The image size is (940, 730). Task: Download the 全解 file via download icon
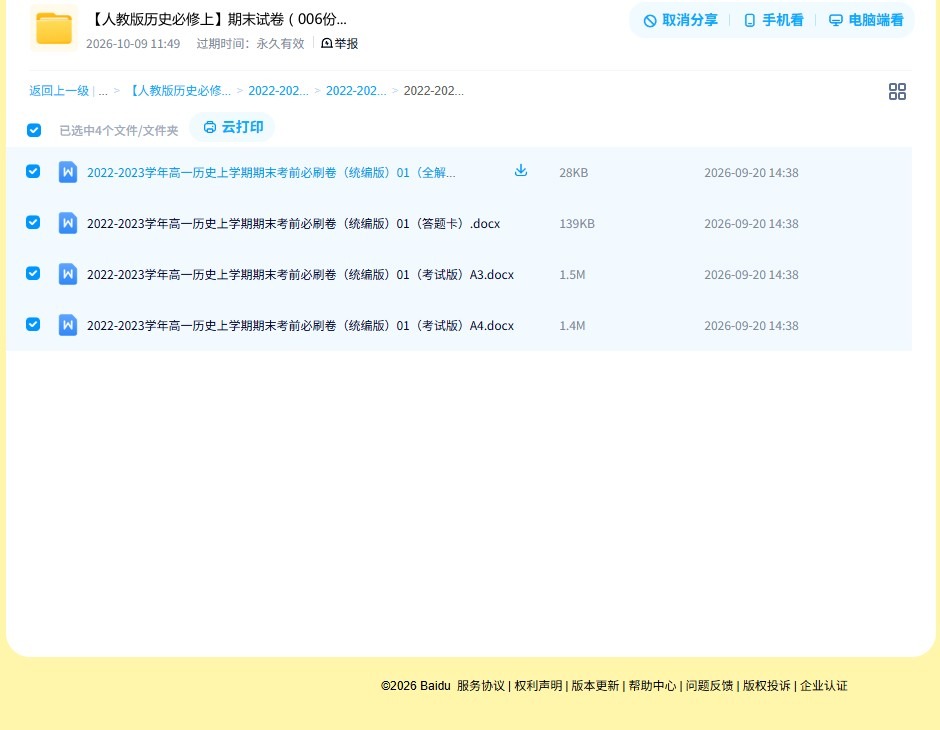point(521,171)
